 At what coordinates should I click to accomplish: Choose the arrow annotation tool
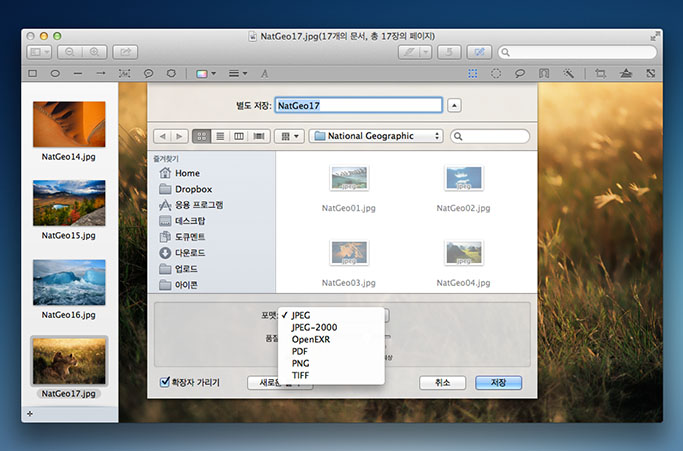tap(100, 73)
